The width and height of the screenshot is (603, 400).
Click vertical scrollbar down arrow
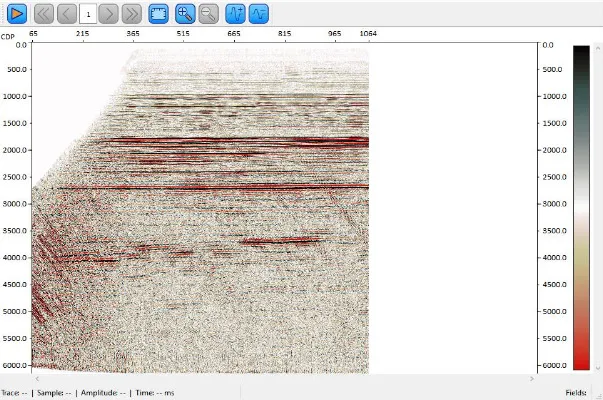tap(598, 368)
